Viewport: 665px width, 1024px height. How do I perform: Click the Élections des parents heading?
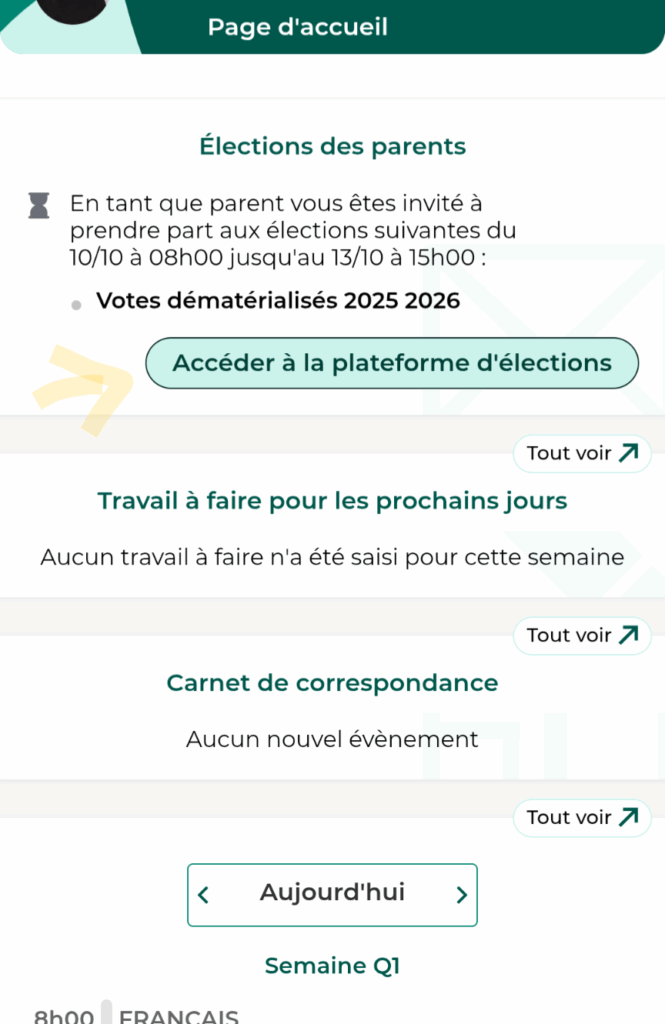[332, 146]
